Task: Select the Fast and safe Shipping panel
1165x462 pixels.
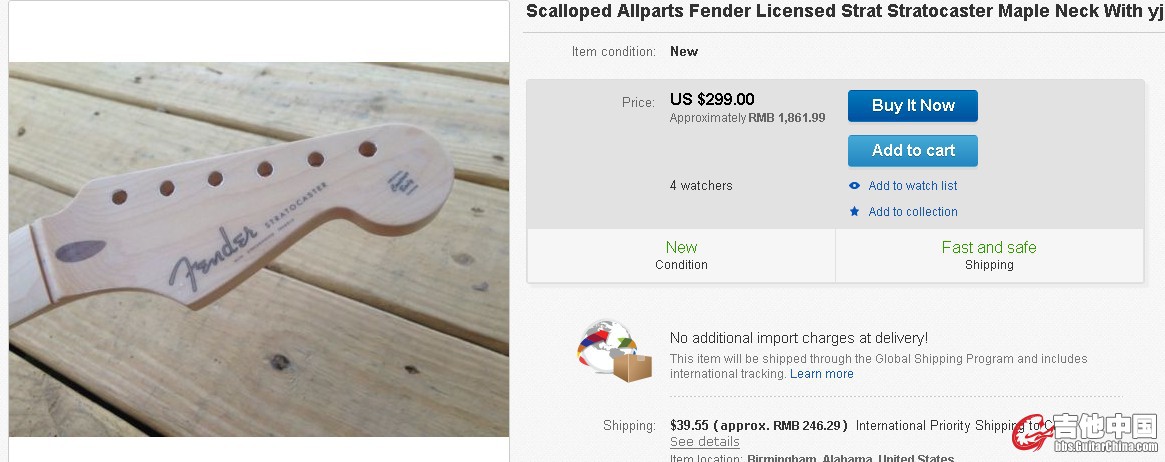Action: [988, 255]
